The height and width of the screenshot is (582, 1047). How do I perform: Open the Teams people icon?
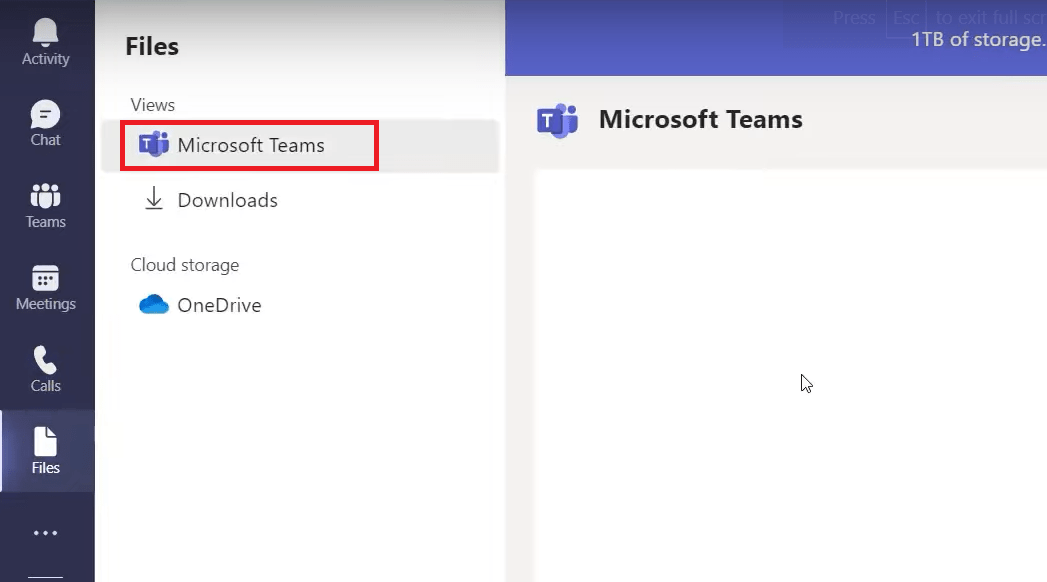click(45, 196)
